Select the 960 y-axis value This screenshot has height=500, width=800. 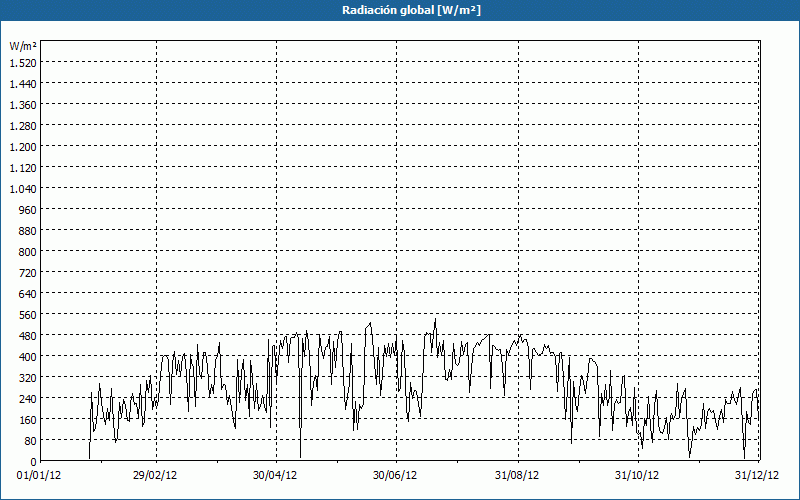point(28,210)
